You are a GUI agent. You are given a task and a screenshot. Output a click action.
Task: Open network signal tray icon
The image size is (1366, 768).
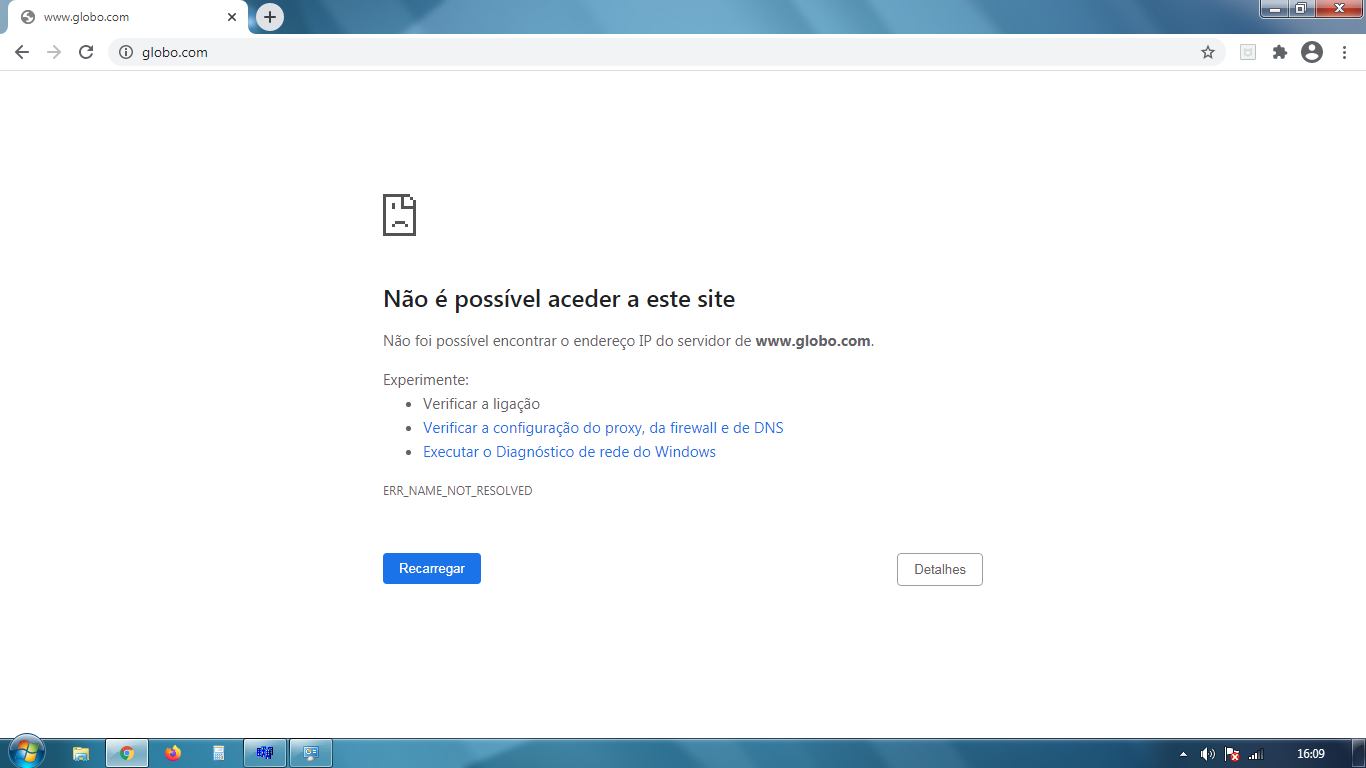tap(1257, 754)
